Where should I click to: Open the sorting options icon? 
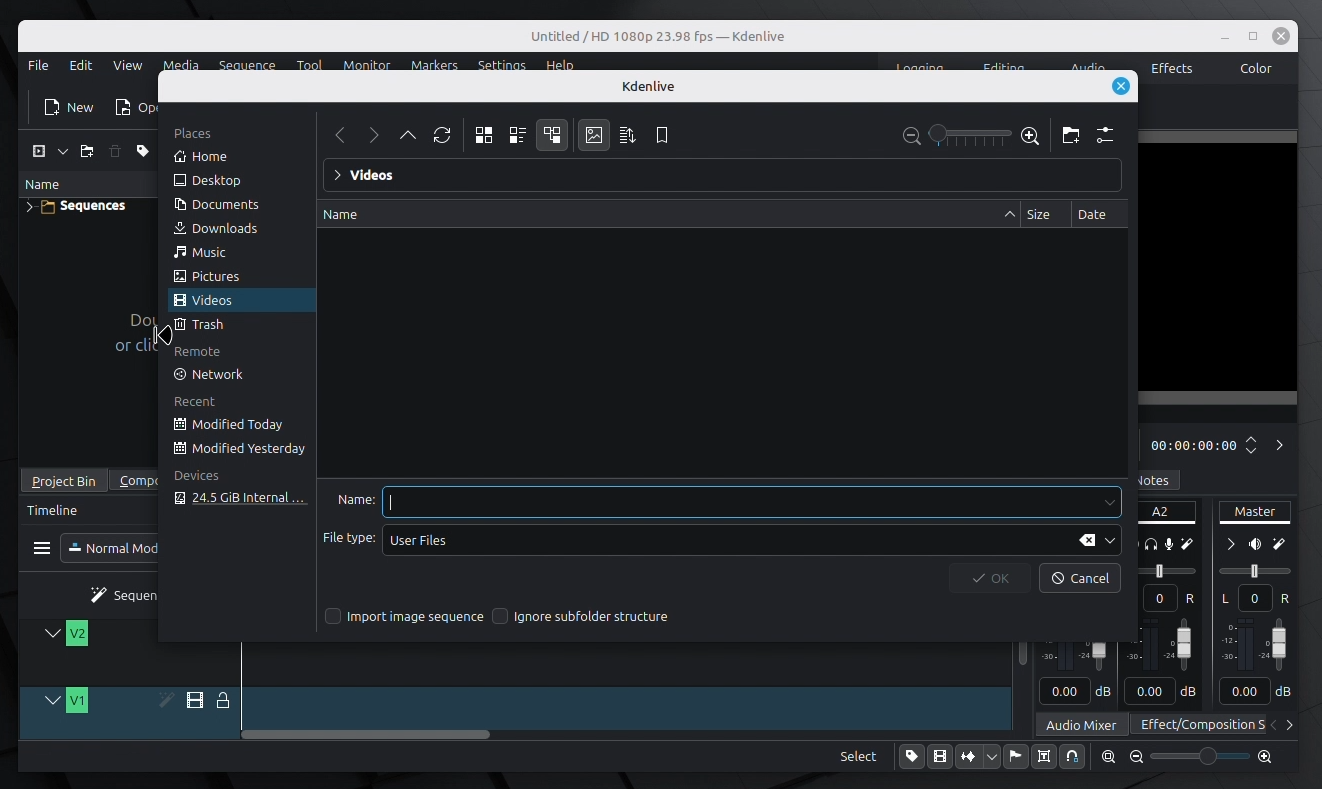pos(628,135)
